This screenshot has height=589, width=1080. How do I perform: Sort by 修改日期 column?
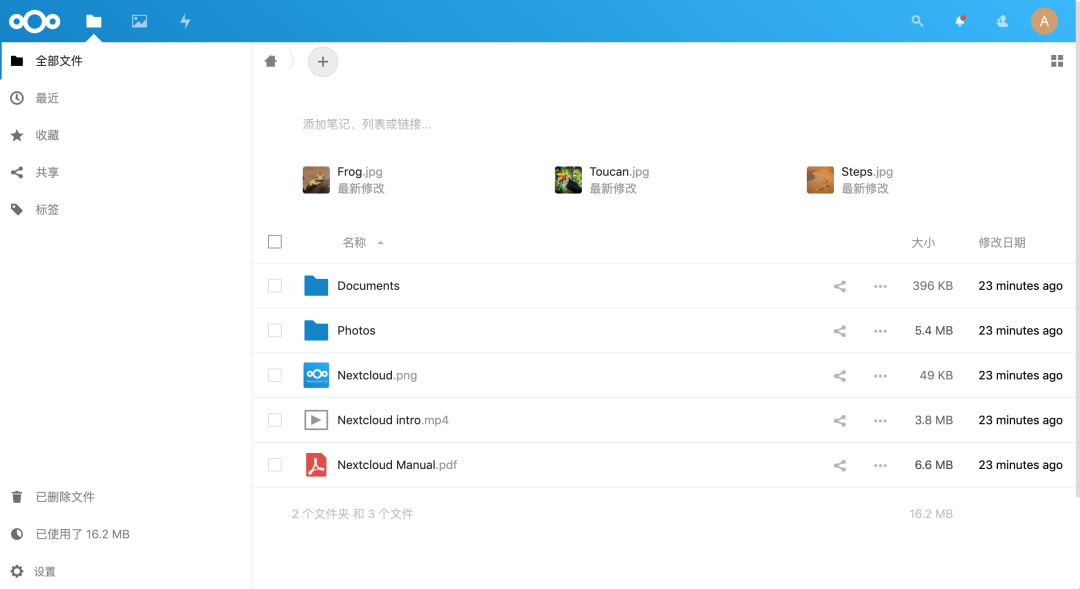pyautogui.click(x=1001, y=242)
